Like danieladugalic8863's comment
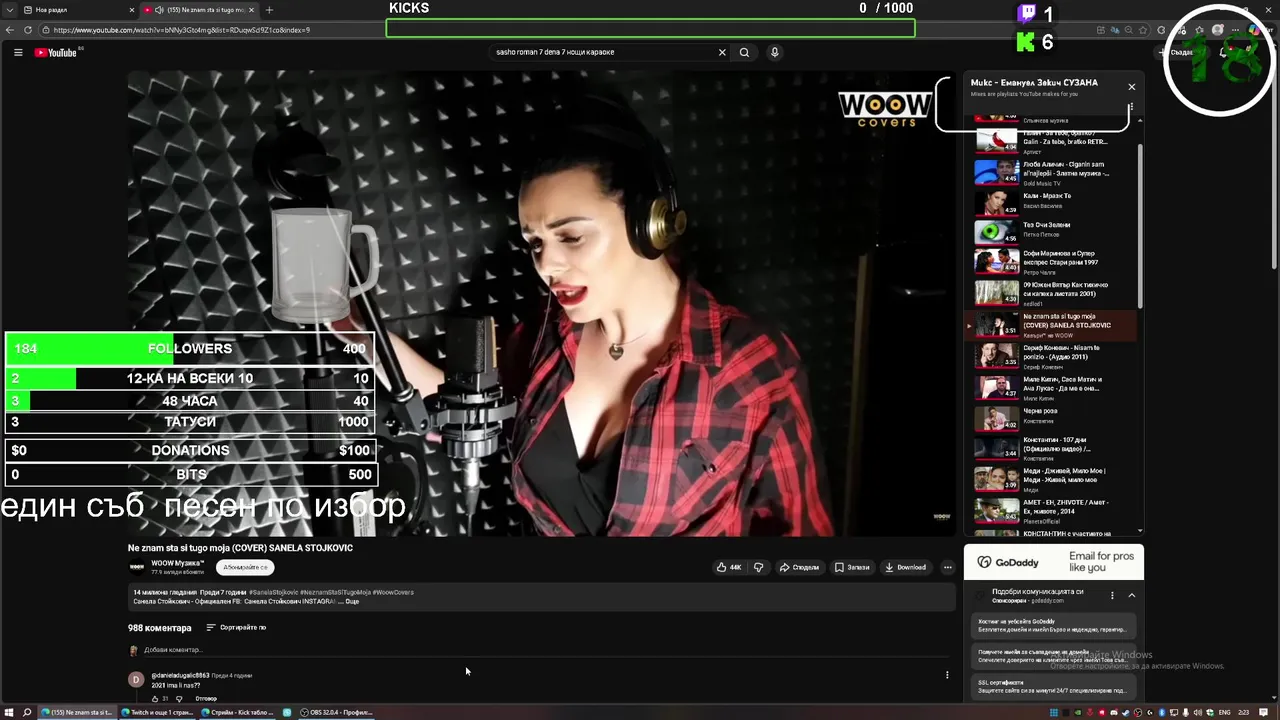The image size is (1280, 720). pyautogui.click(x=155, y=698)
